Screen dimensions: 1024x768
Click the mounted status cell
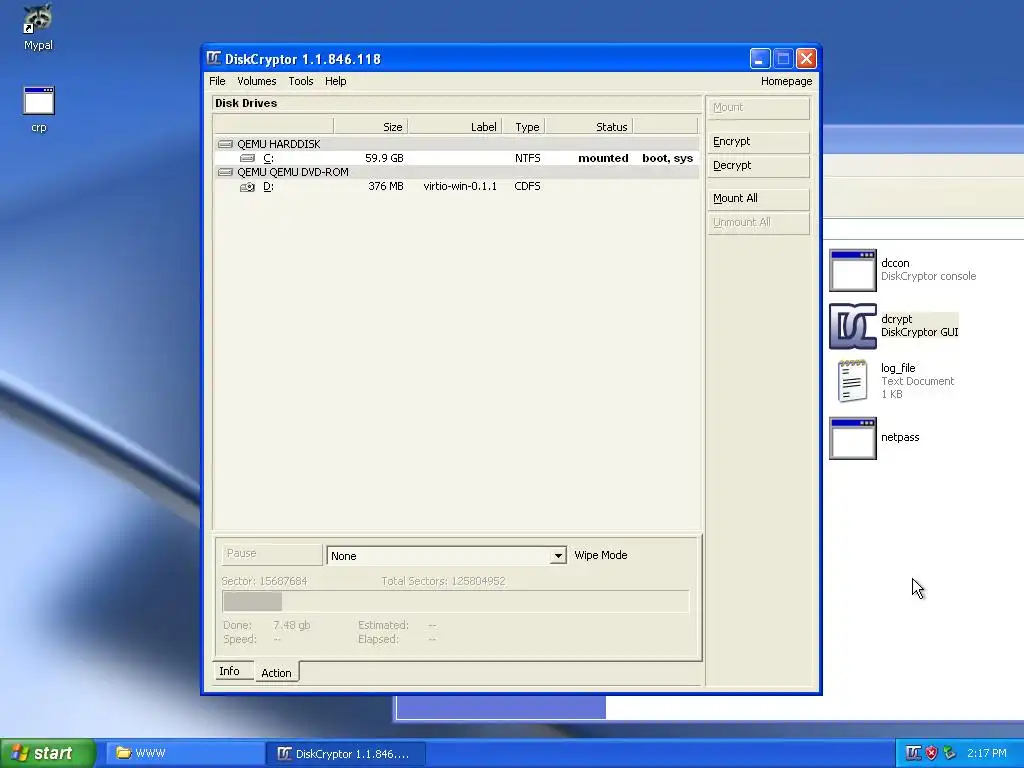[603, 158]
